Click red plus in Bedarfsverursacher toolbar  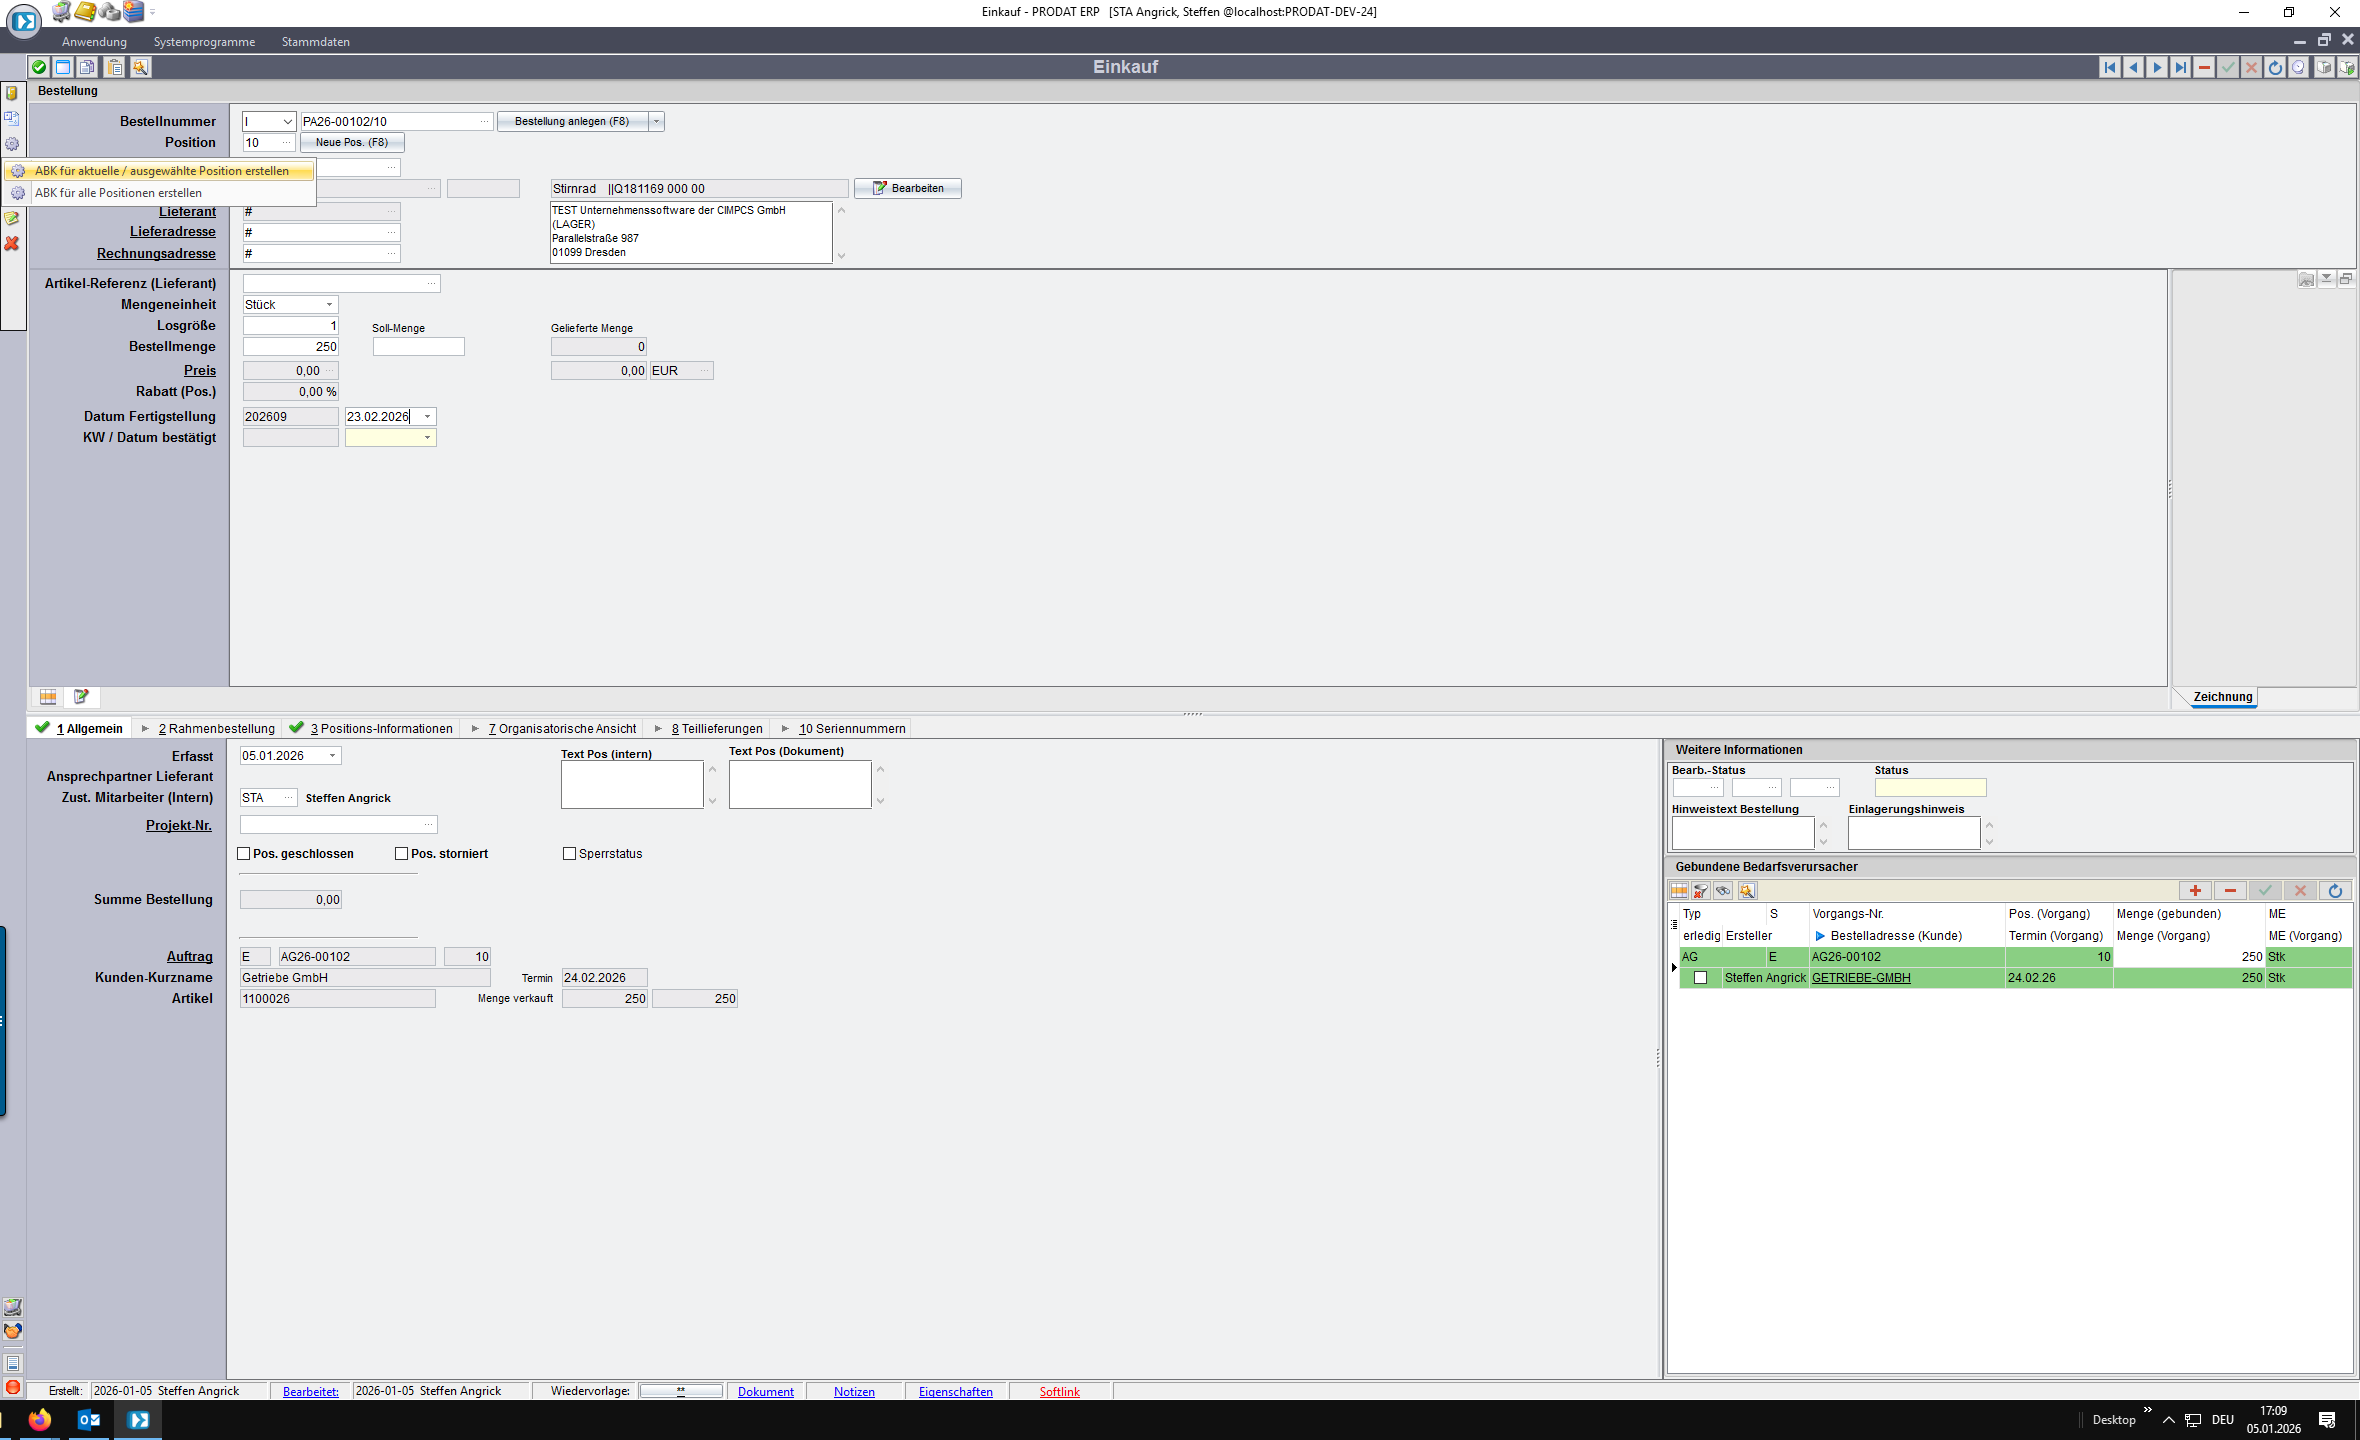click(x=2195, y=891)
